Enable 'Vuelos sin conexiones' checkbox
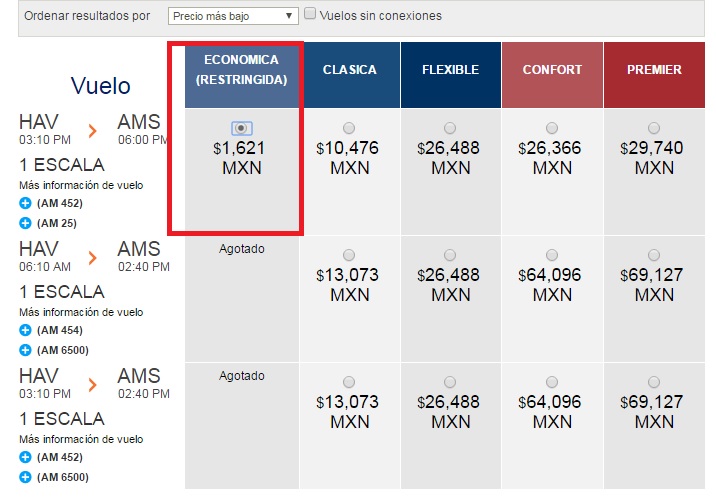 tap(310, 14)
